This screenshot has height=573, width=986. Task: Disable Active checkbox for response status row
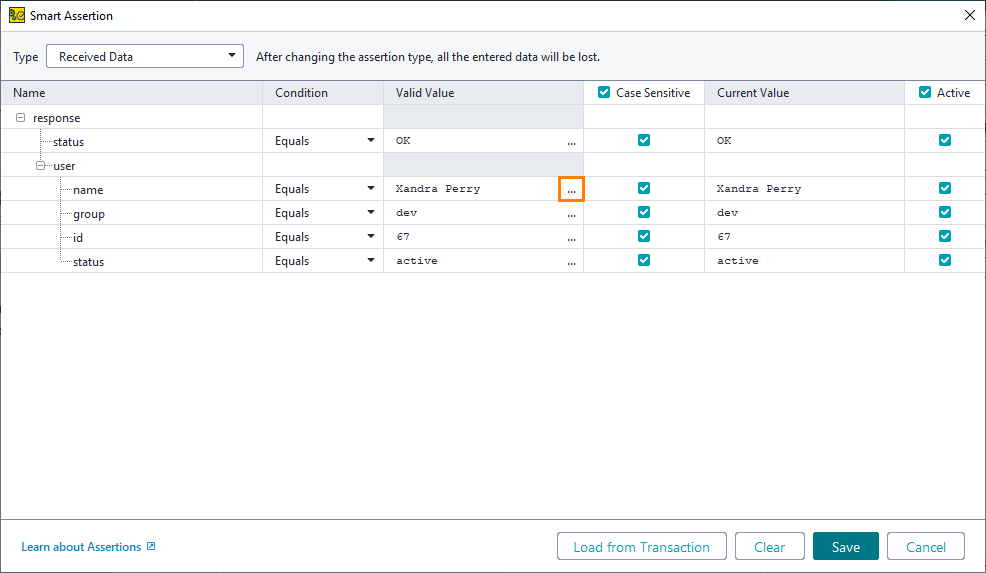[x=944, y=140]
